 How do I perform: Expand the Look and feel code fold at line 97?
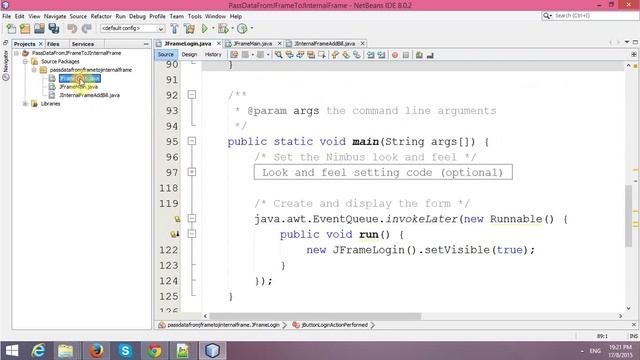click(191, 172)
